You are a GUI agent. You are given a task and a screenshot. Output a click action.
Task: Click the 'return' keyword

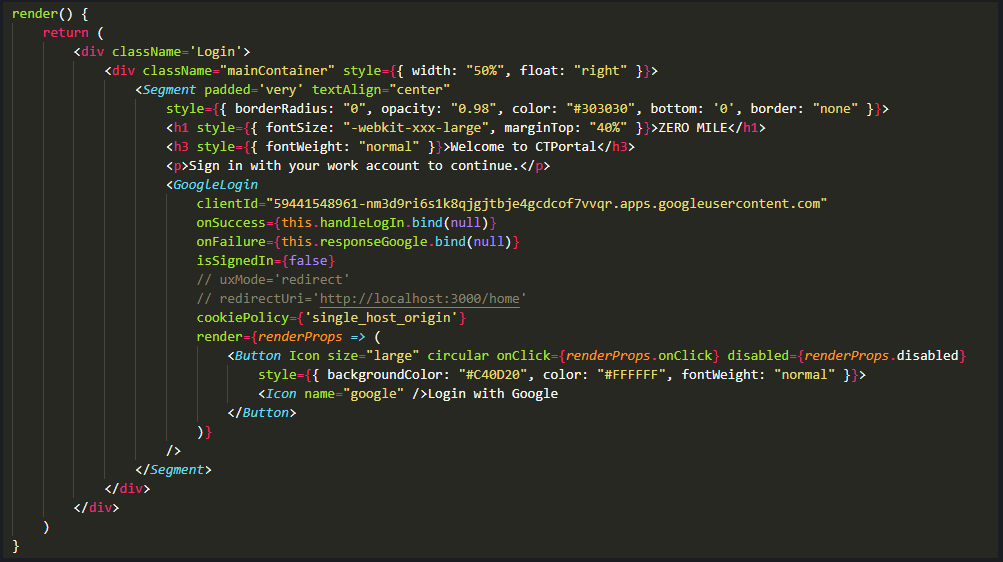[65, 33]
